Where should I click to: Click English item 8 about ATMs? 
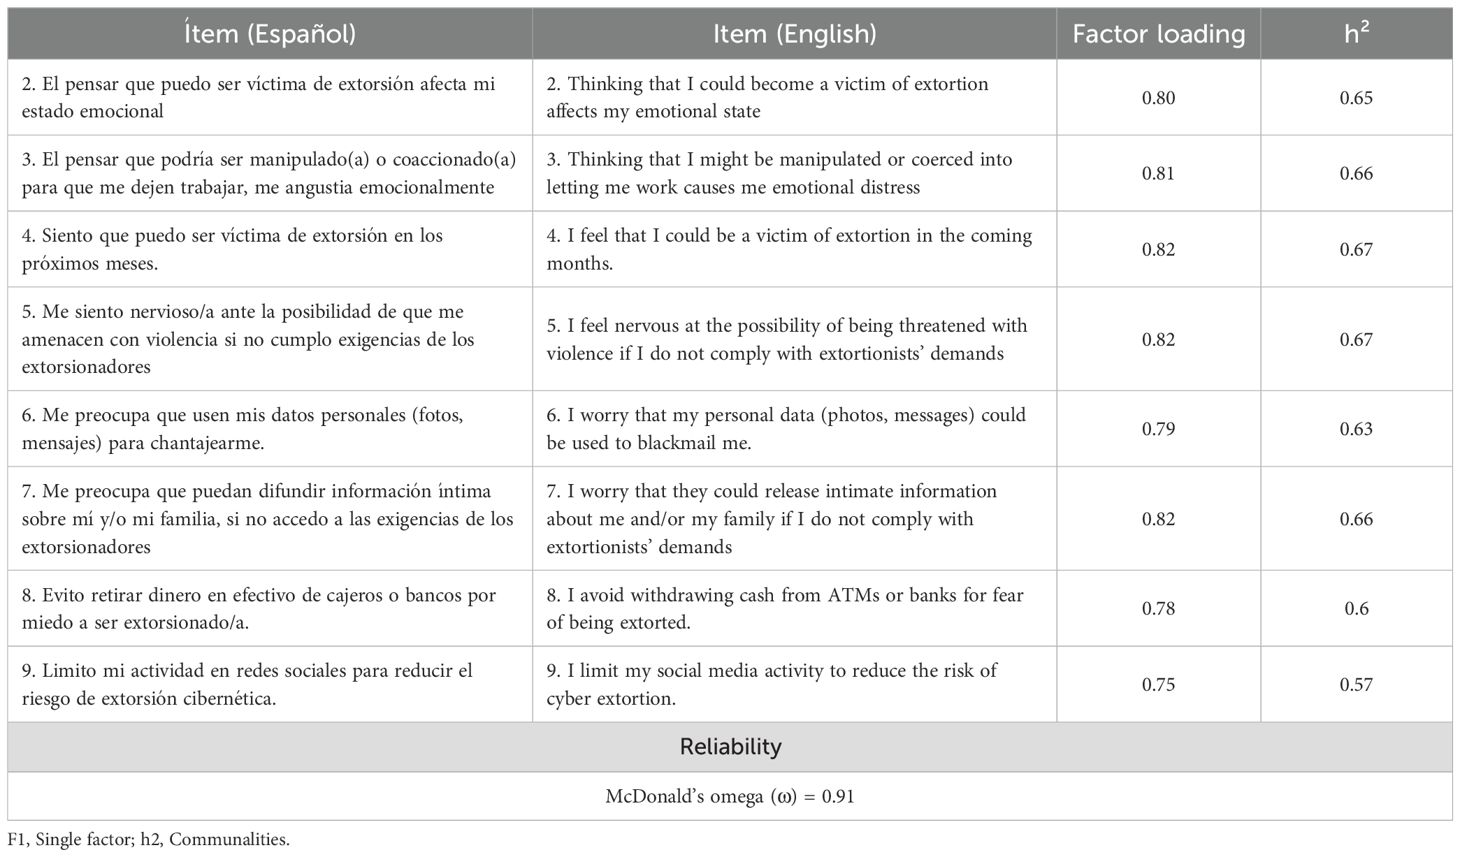coord(784,608)
